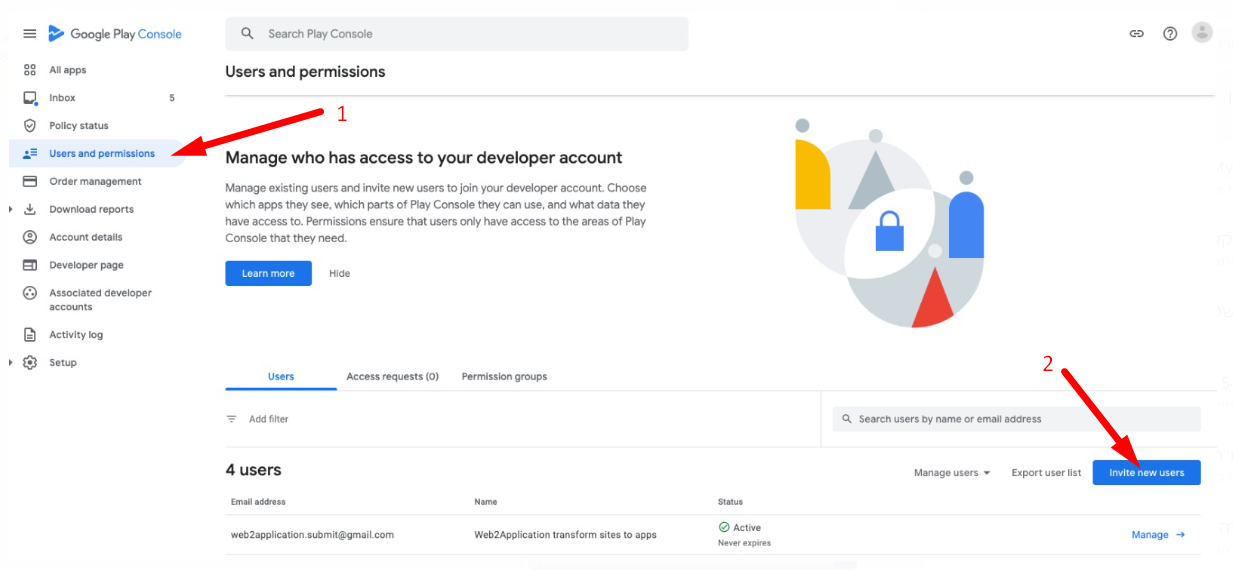The height and width of the screenshot is (570, 1233).
Task: Switch to Access requests tab
Action: click(x=392, y=377)
